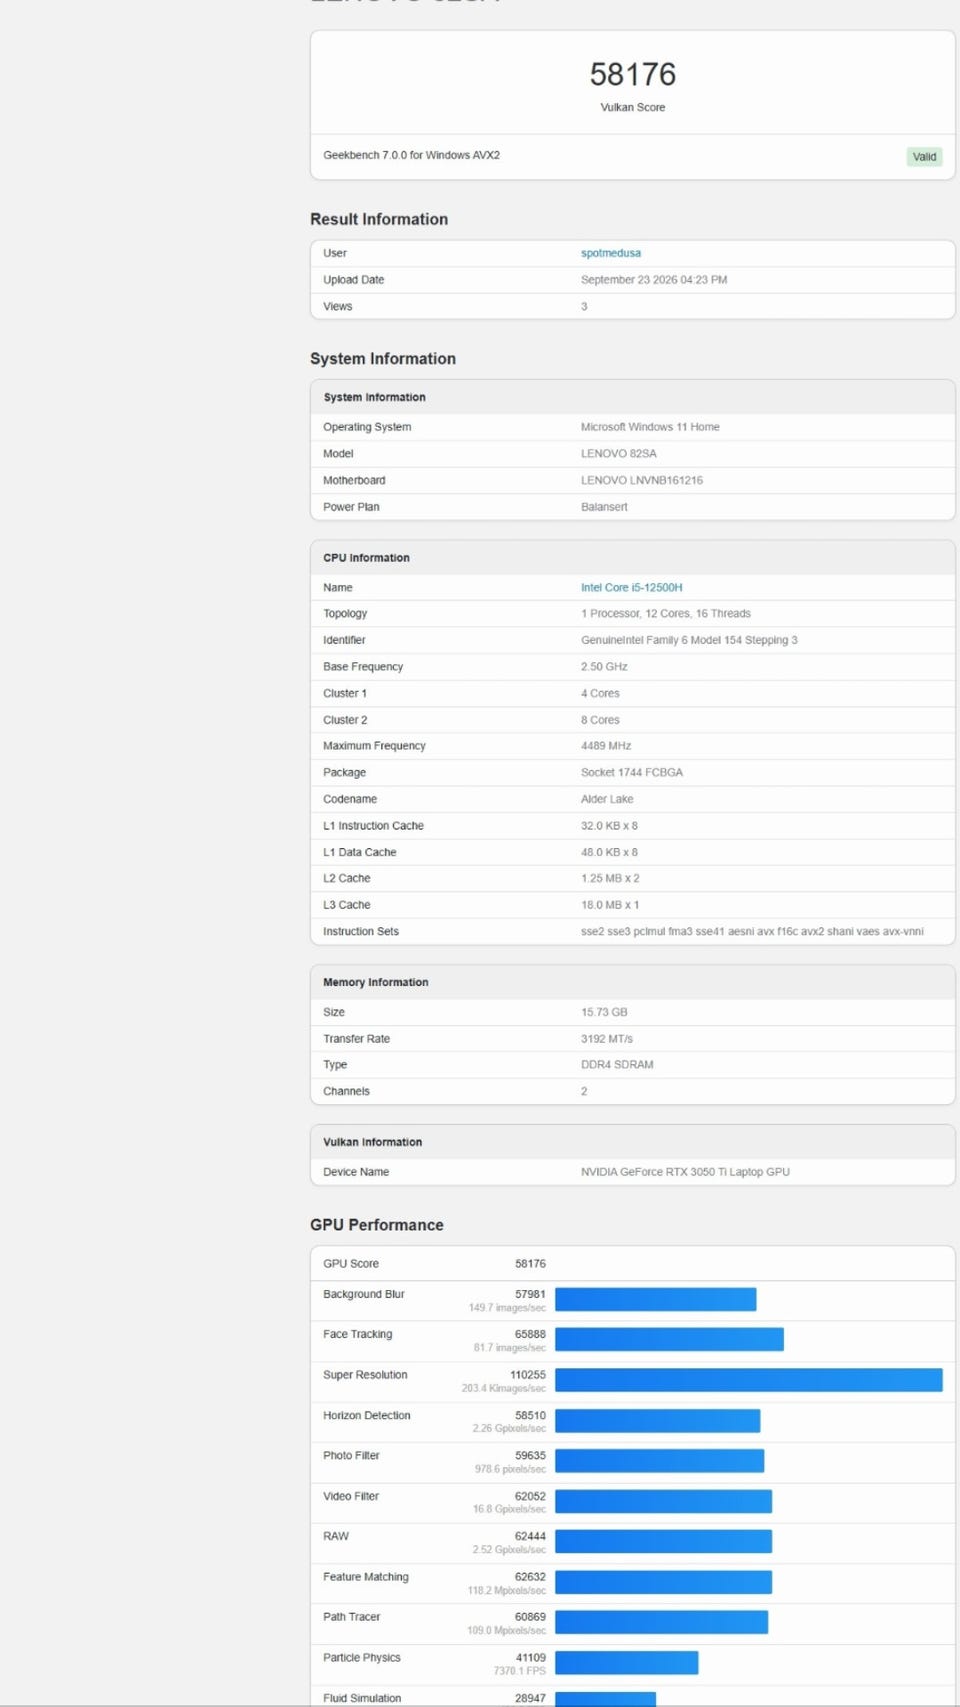960x1707 pixels.
Task: Click the Photo Filter benchmark label
Action: point(351,1456)
